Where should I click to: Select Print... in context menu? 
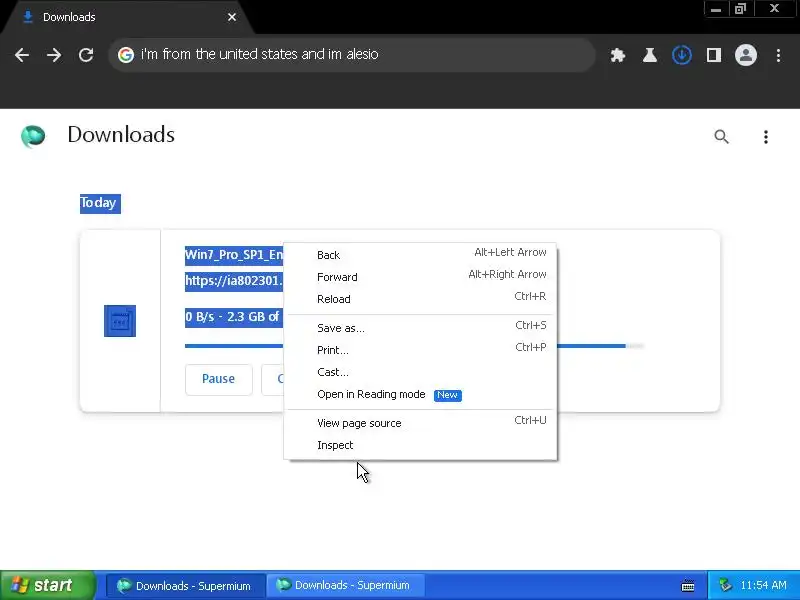420,349
